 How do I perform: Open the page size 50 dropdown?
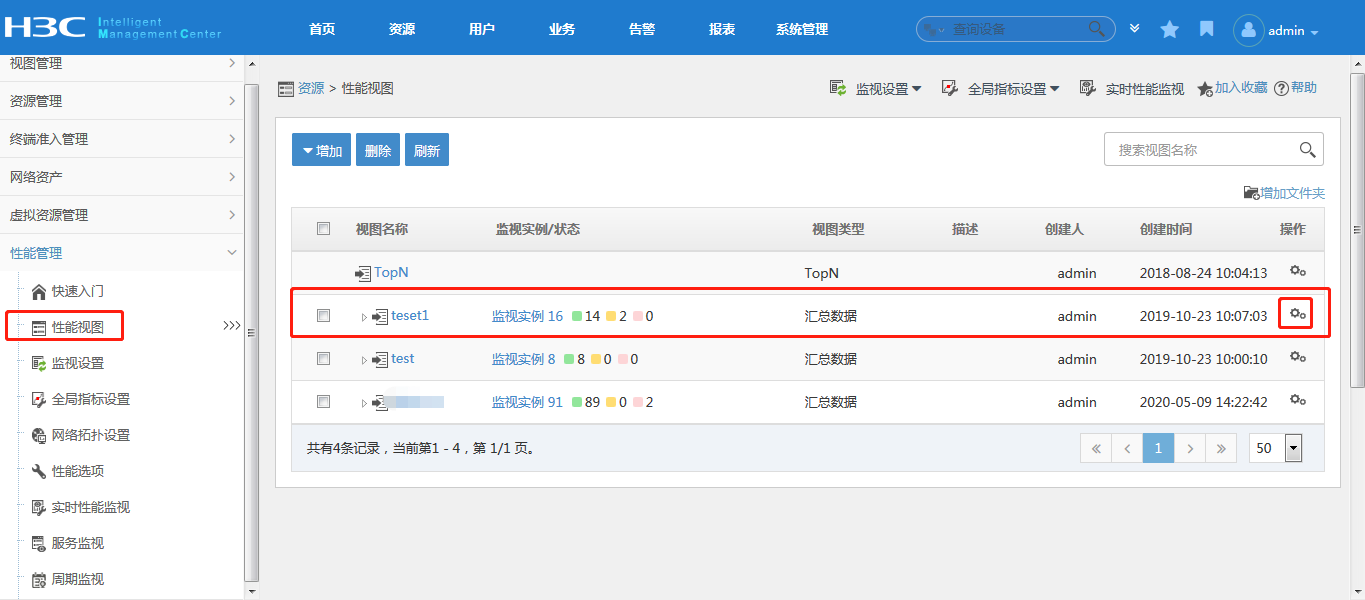click(x=1294, y=448)
